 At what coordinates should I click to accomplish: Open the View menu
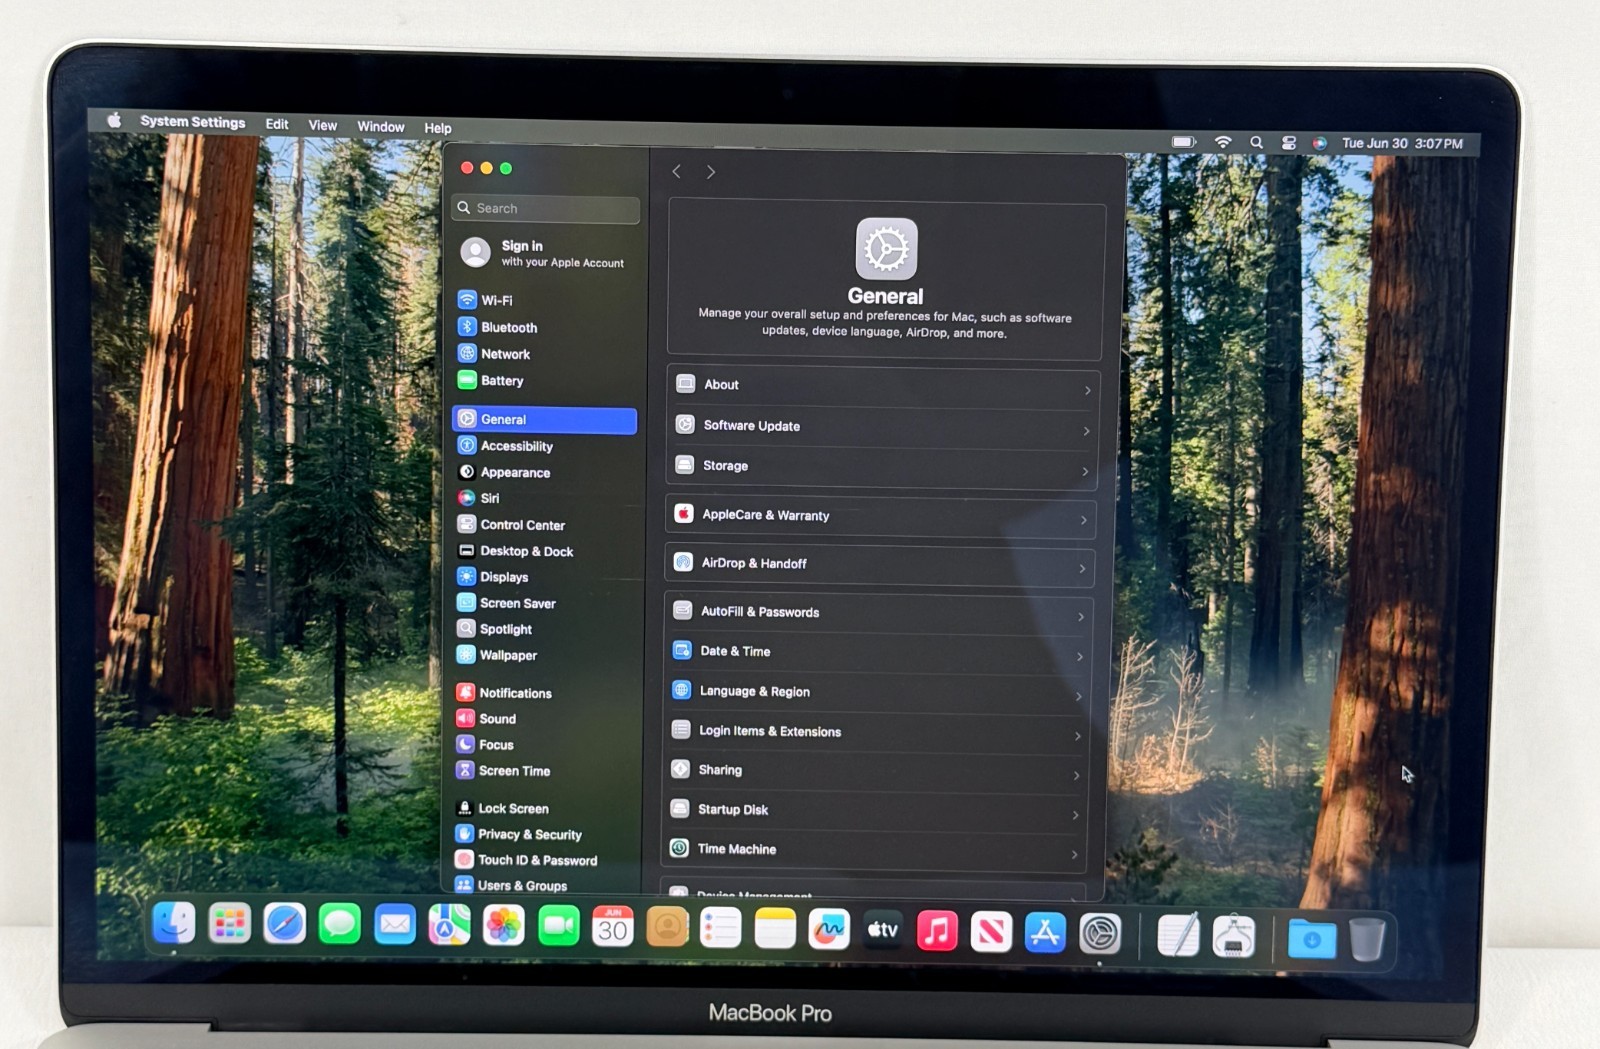[x=323, y=125]
